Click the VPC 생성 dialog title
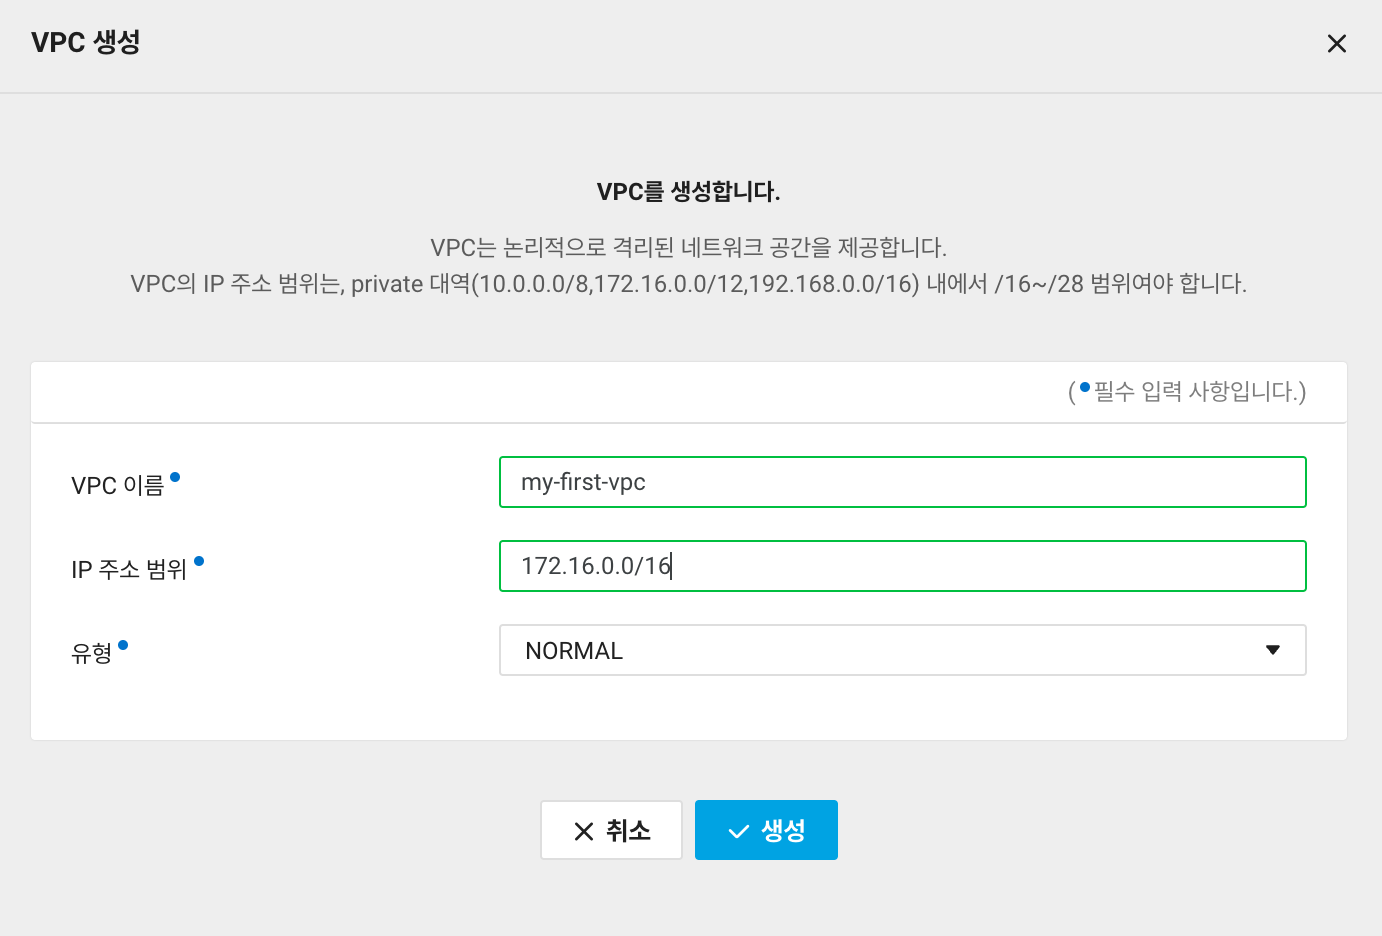The height and width of the screenshot is (936, 1382). [x=86, y=43]
